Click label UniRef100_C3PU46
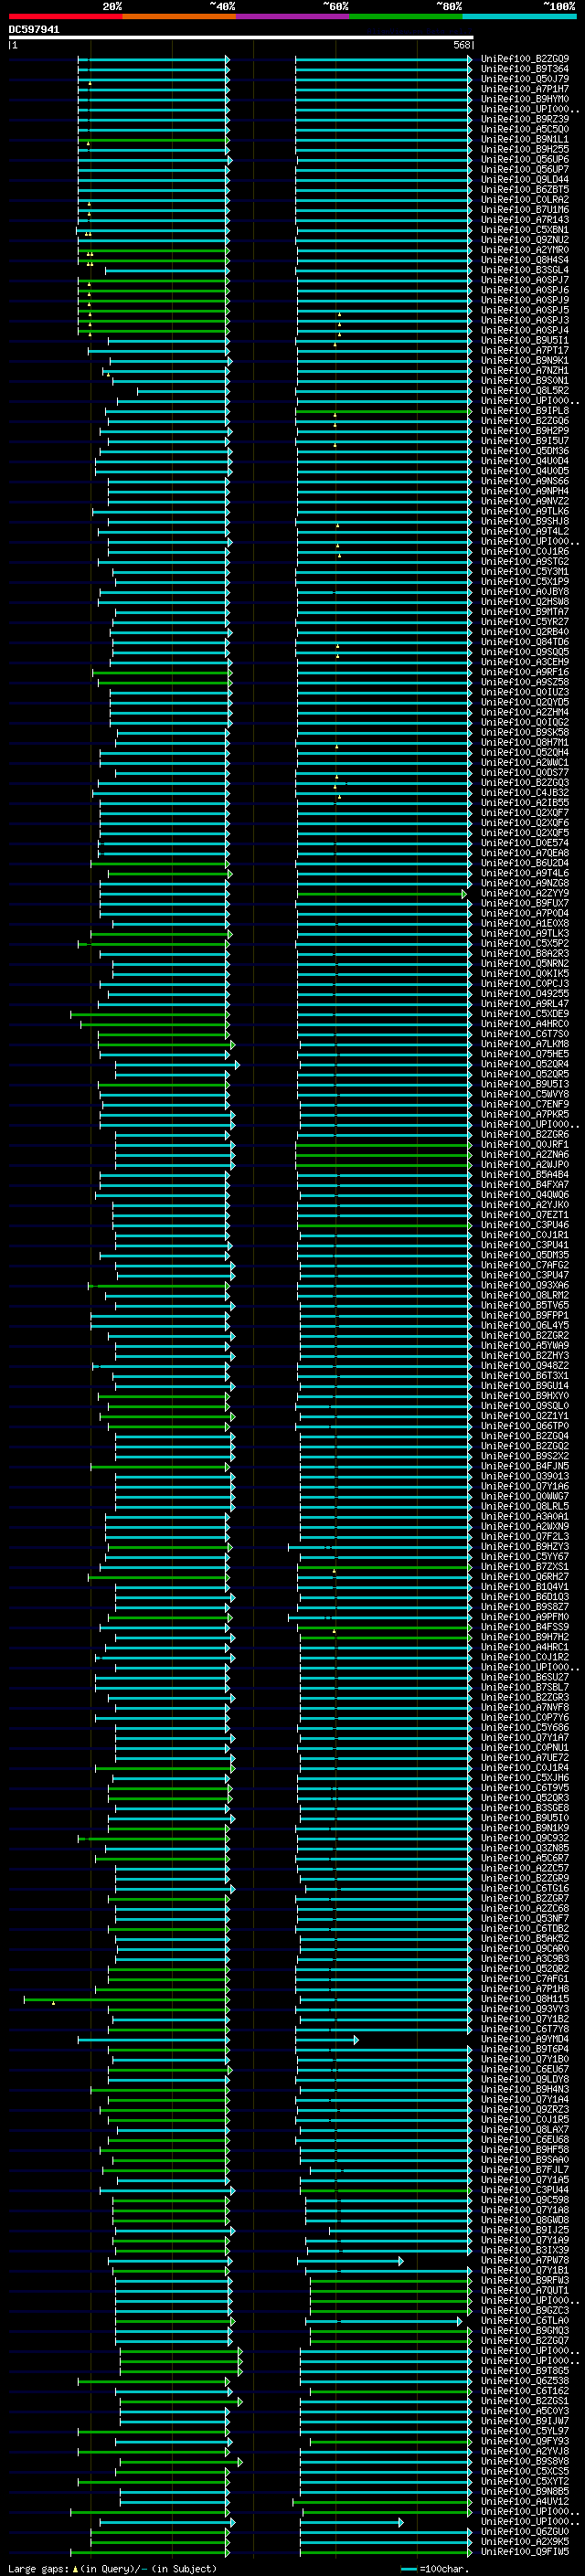Screen dimensions: 585x2576 point(525,1225)
